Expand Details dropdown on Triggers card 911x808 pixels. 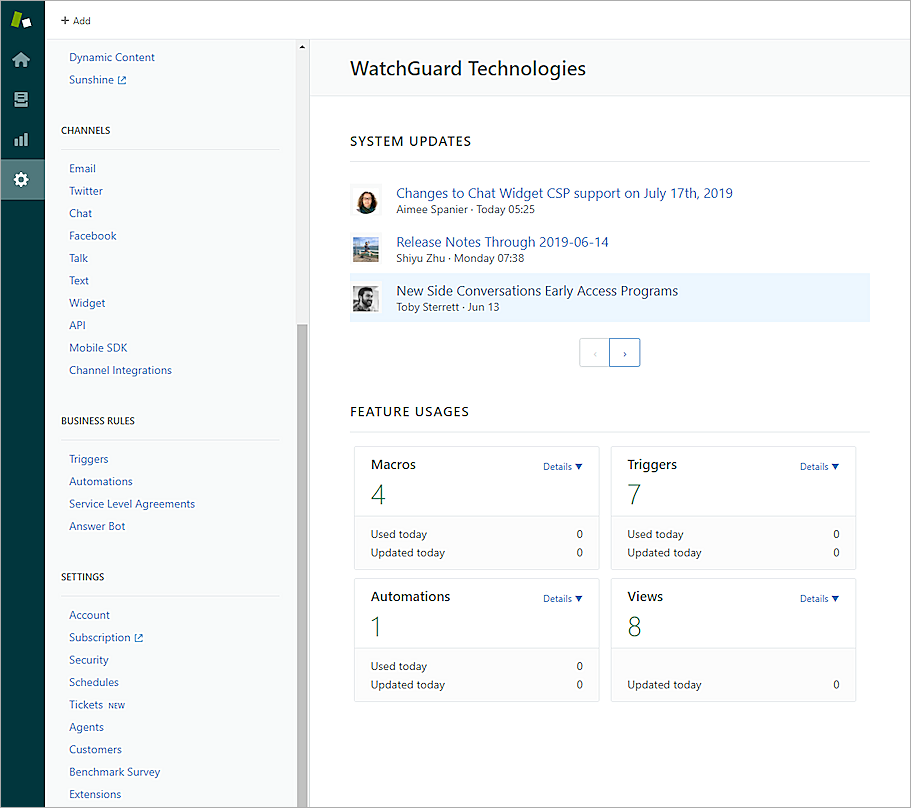pos(819,467)
